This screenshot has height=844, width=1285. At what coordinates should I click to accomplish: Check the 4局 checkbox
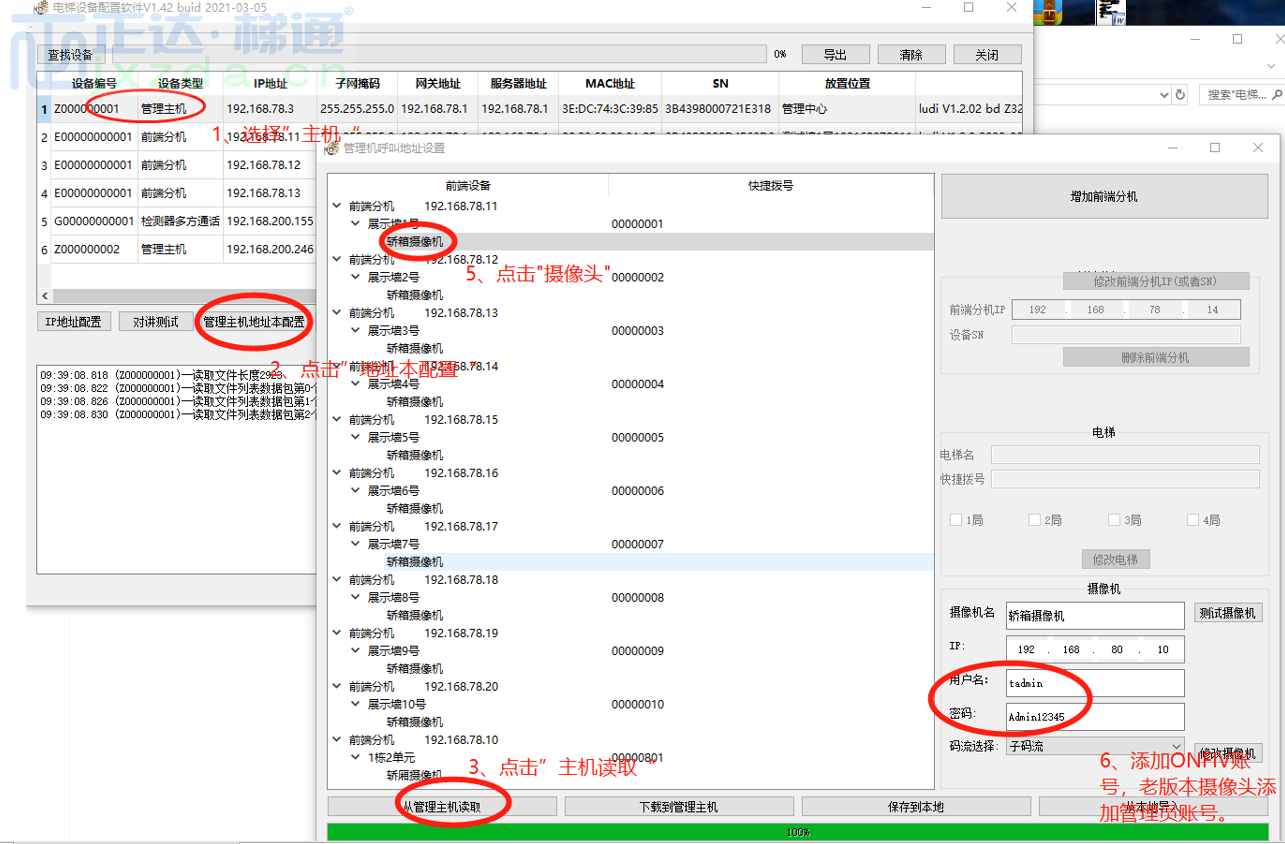(x=1192, y=520)
